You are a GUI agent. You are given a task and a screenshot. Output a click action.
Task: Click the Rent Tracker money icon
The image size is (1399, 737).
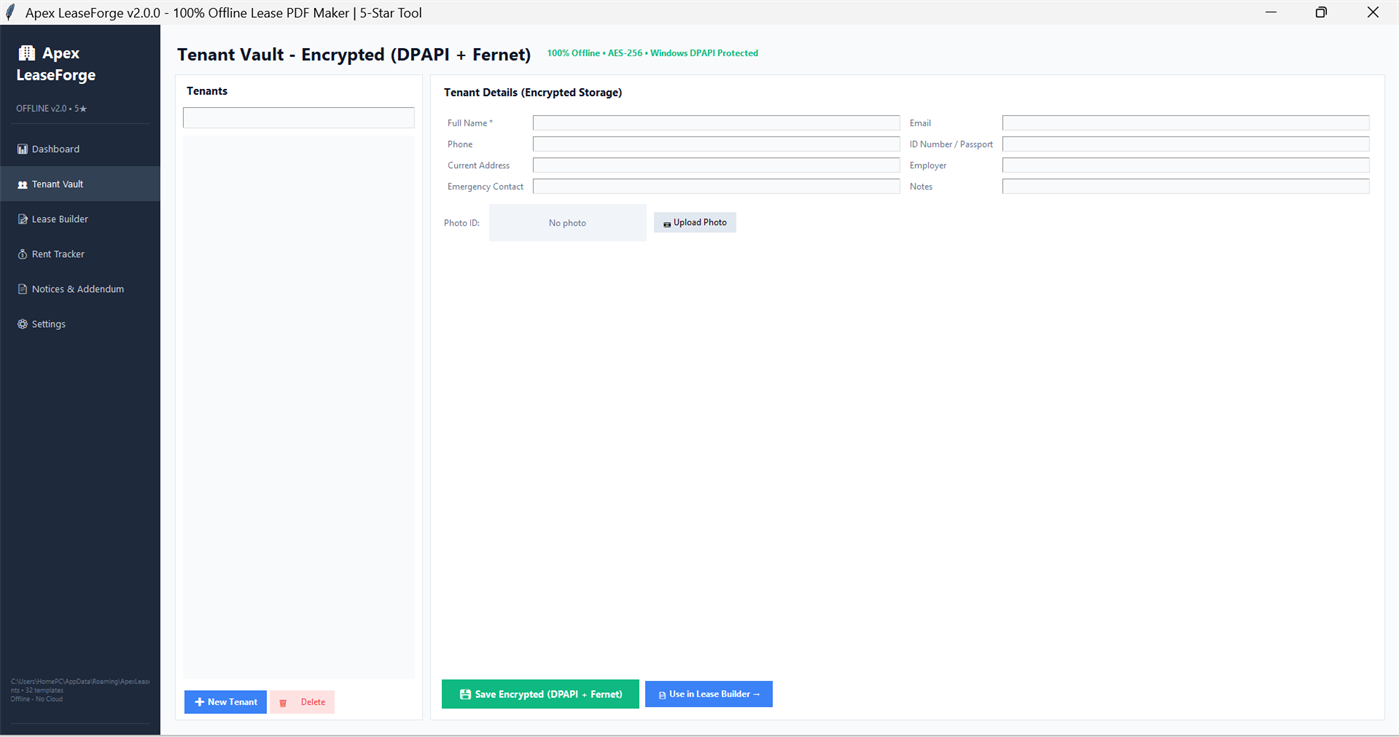22,254
